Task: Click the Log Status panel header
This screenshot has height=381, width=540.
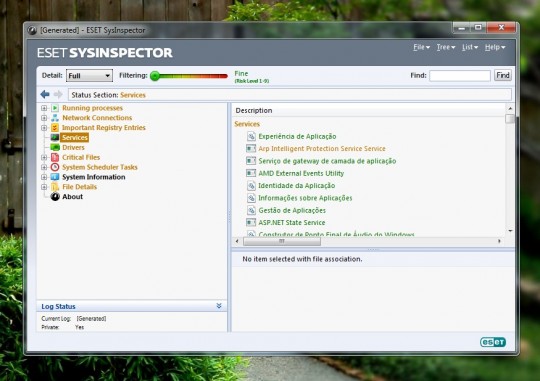Action: click(x=132, y=306)
